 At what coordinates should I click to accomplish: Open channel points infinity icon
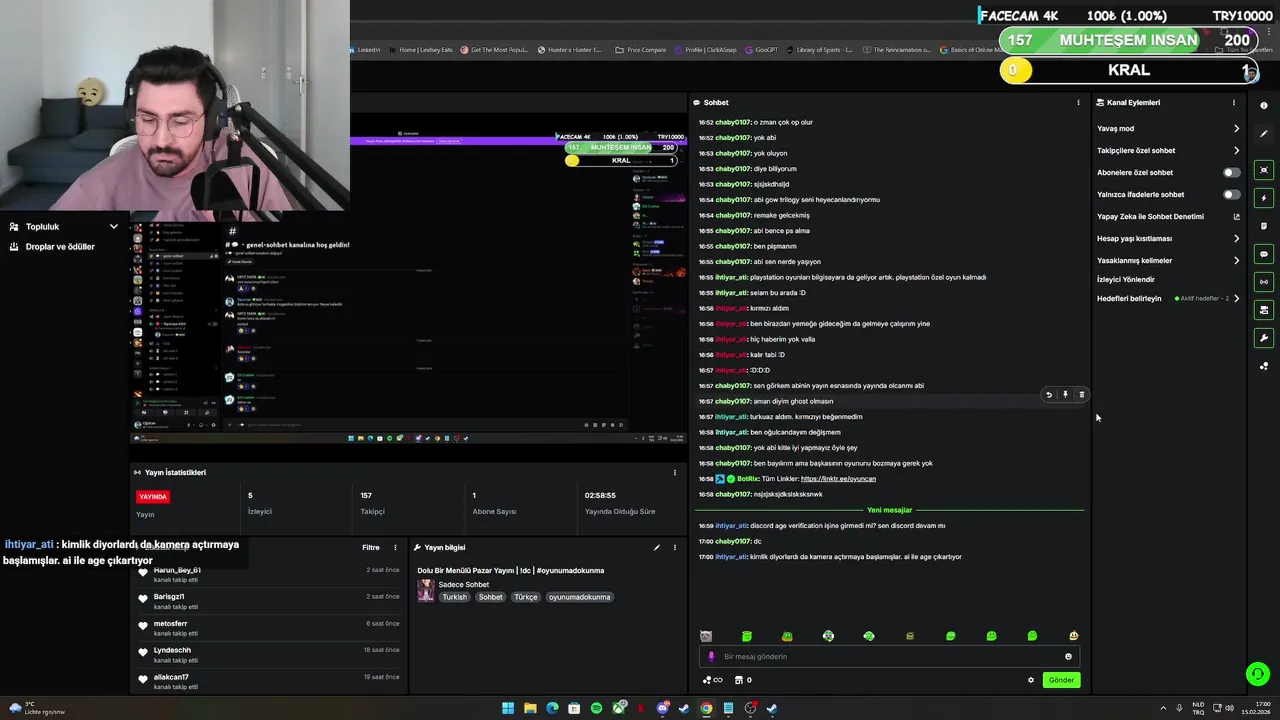click(x=712, y=680)
